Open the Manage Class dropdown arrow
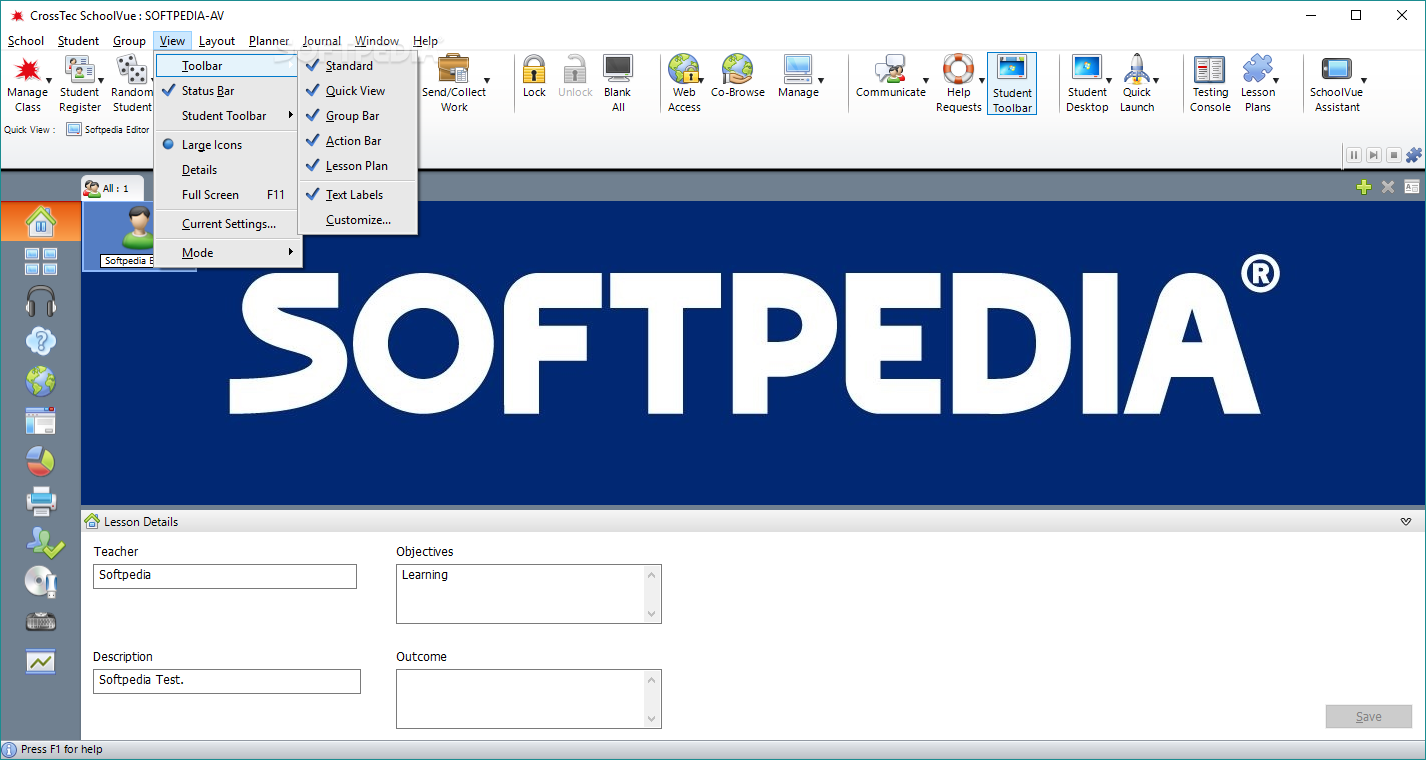The height and width of the screenshot is (760, 1426). pyautogui.click(x=50, y=81)
